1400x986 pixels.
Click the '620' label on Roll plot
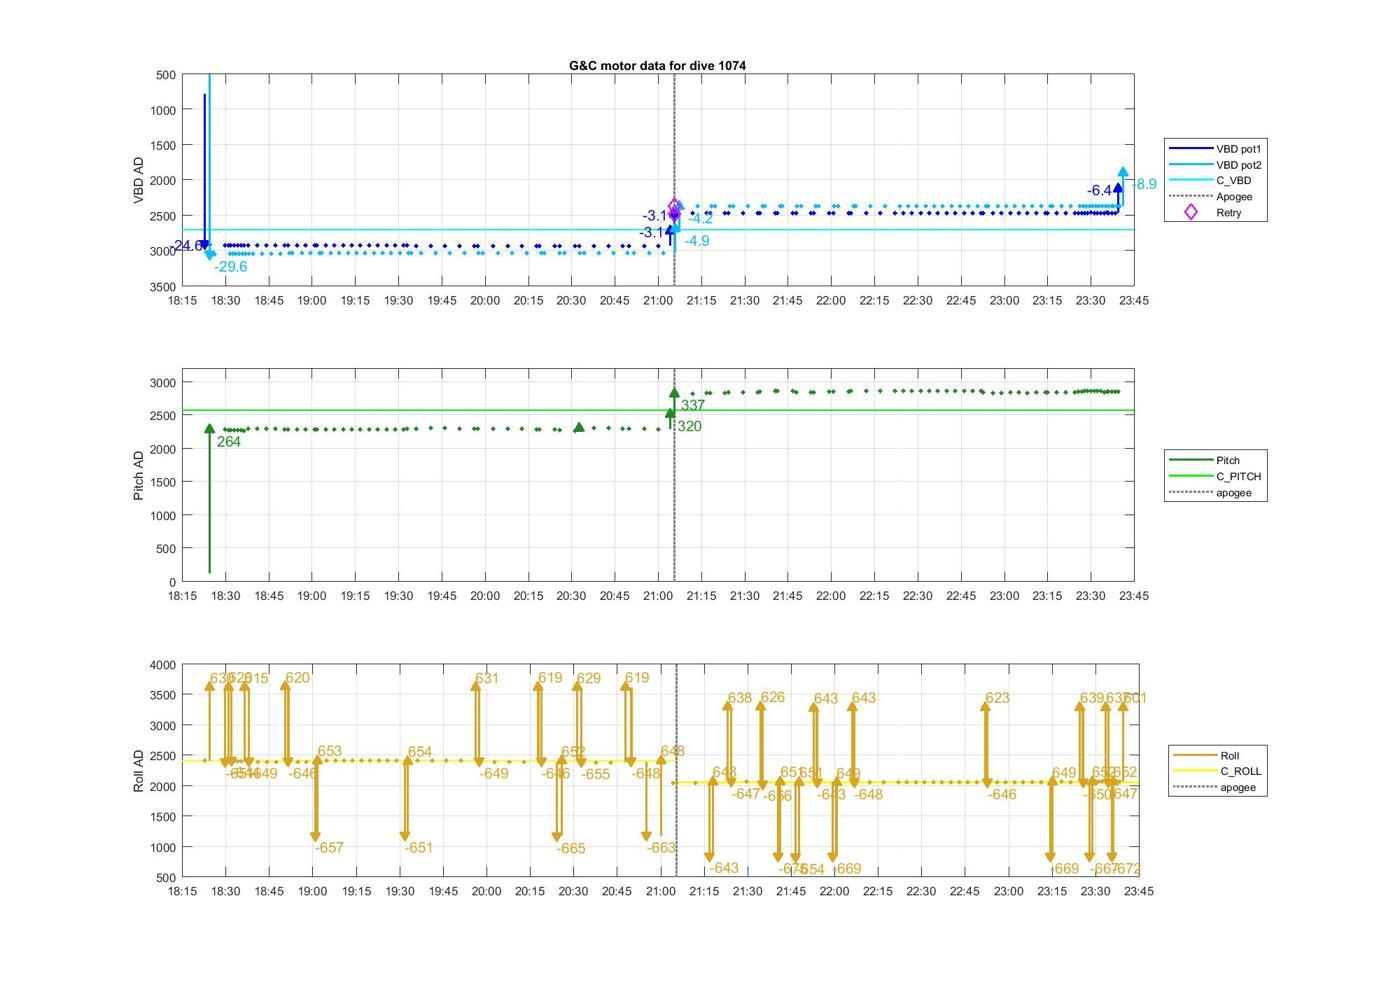(x=297, y=678)
